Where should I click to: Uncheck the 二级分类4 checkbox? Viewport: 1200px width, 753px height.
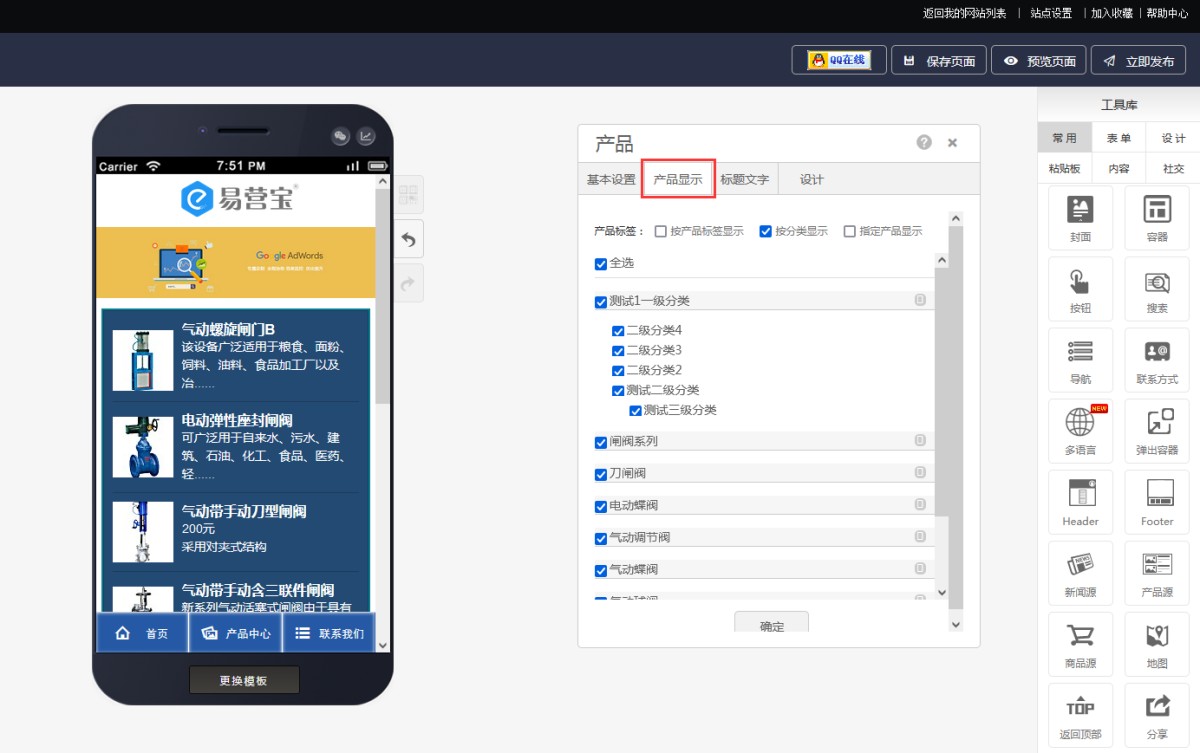[618, 331]
